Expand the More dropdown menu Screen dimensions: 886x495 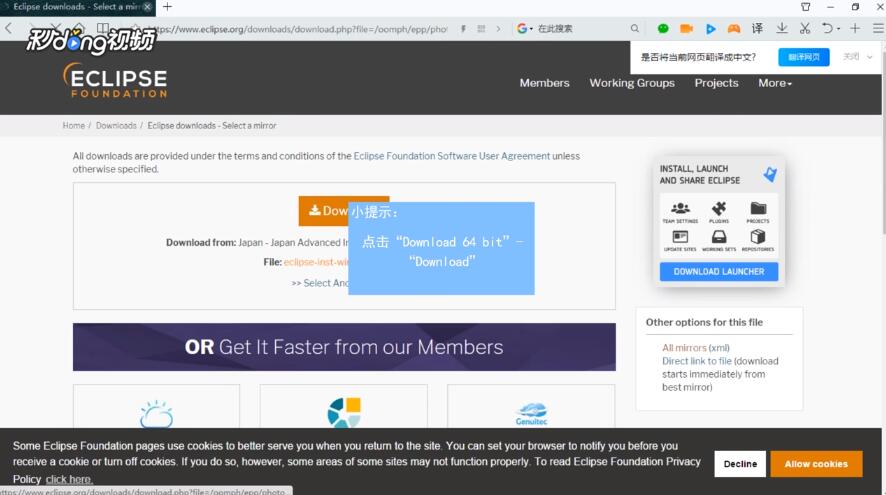coord(775,83)
